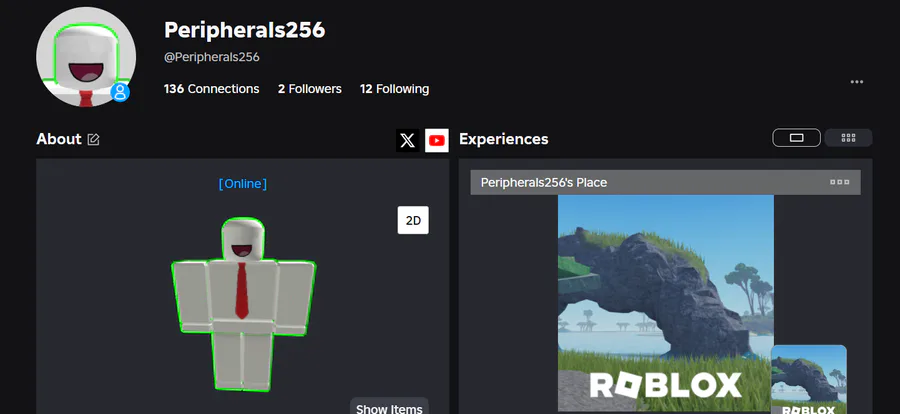Toggle avatar viewer to 2D

tap(413, 220)
